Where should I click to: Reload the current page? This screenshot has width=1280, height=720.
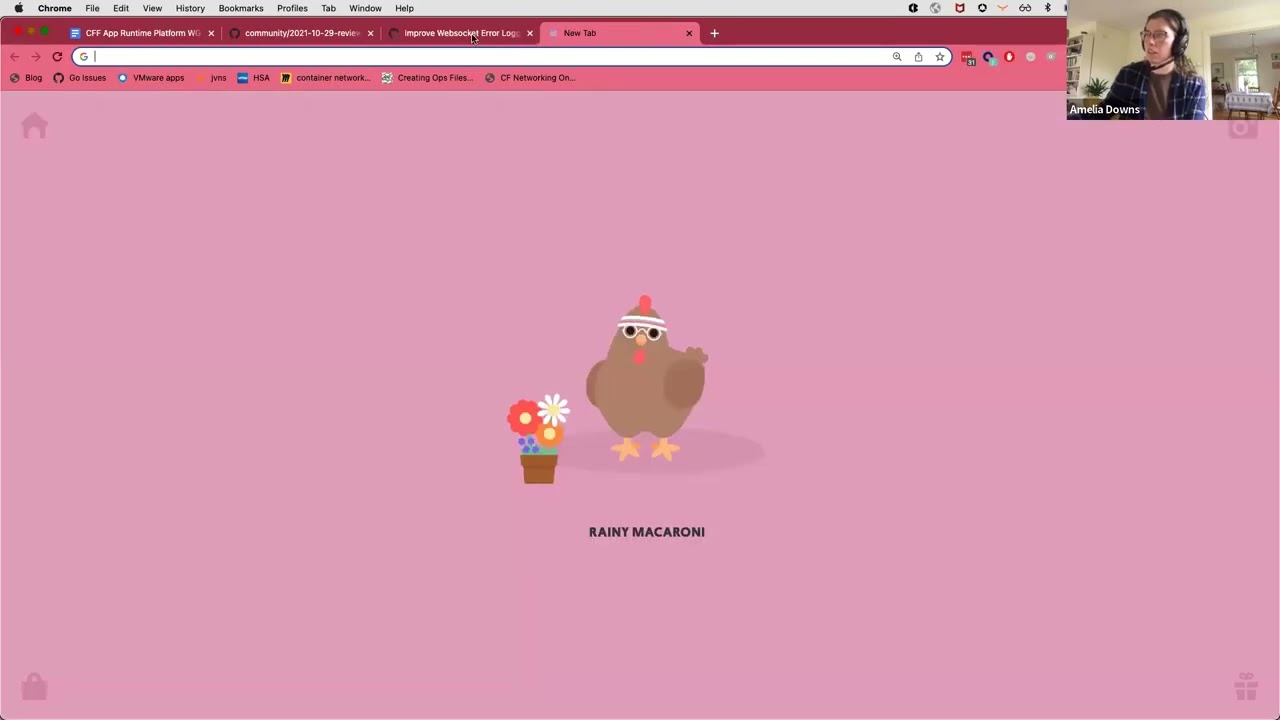[57, 57]
